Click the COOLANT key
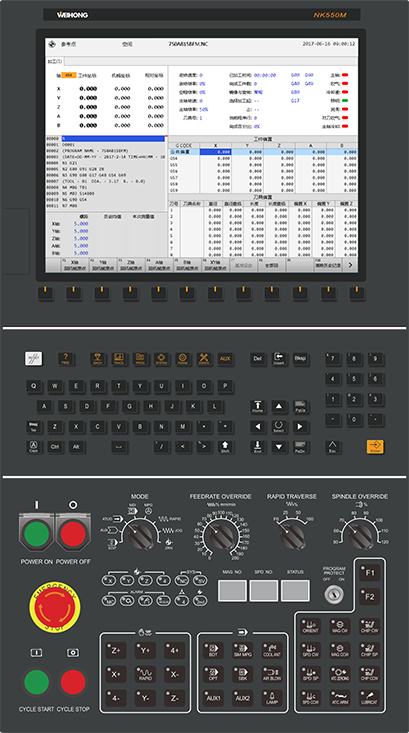The width and height of the screenshot is (409, 733). pos(272,651)
